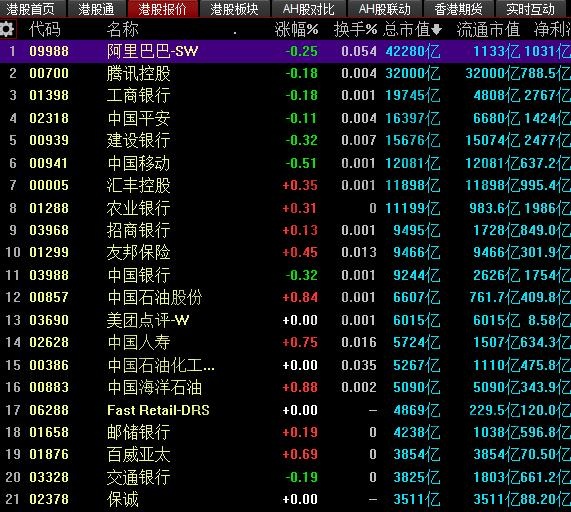Select 邮储银行 stock

click(x=138, y=432)
